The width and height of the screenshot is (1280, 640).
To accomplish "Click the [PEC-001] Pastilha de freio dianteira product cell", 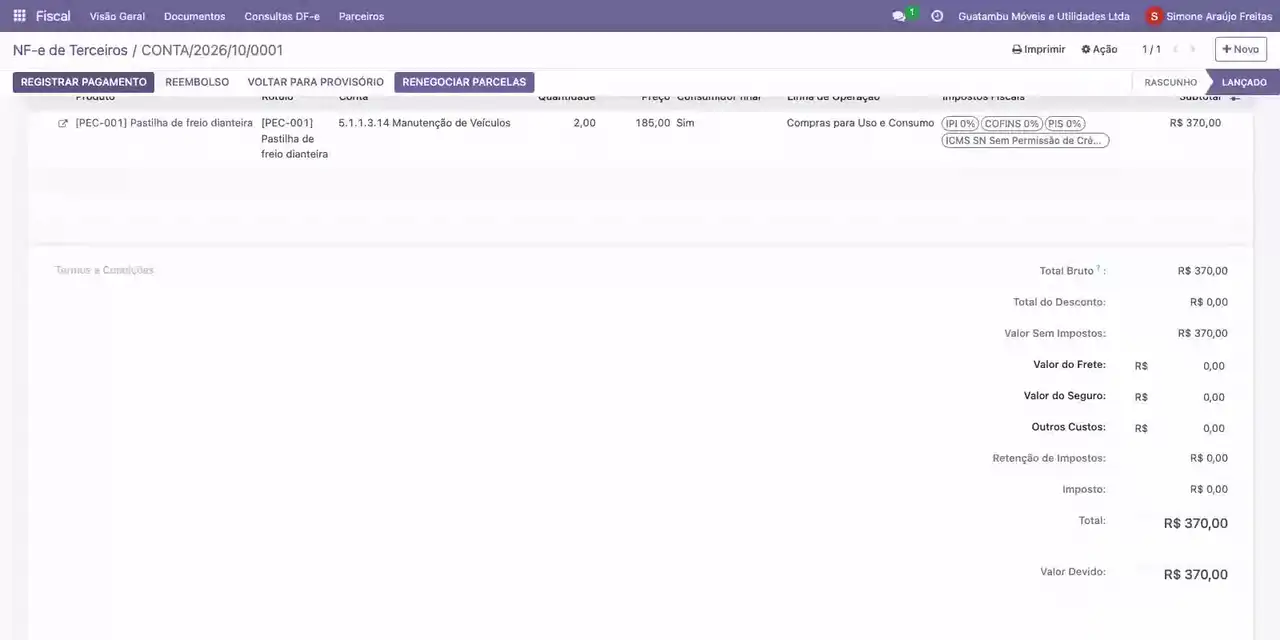I will tap(164, 123).
